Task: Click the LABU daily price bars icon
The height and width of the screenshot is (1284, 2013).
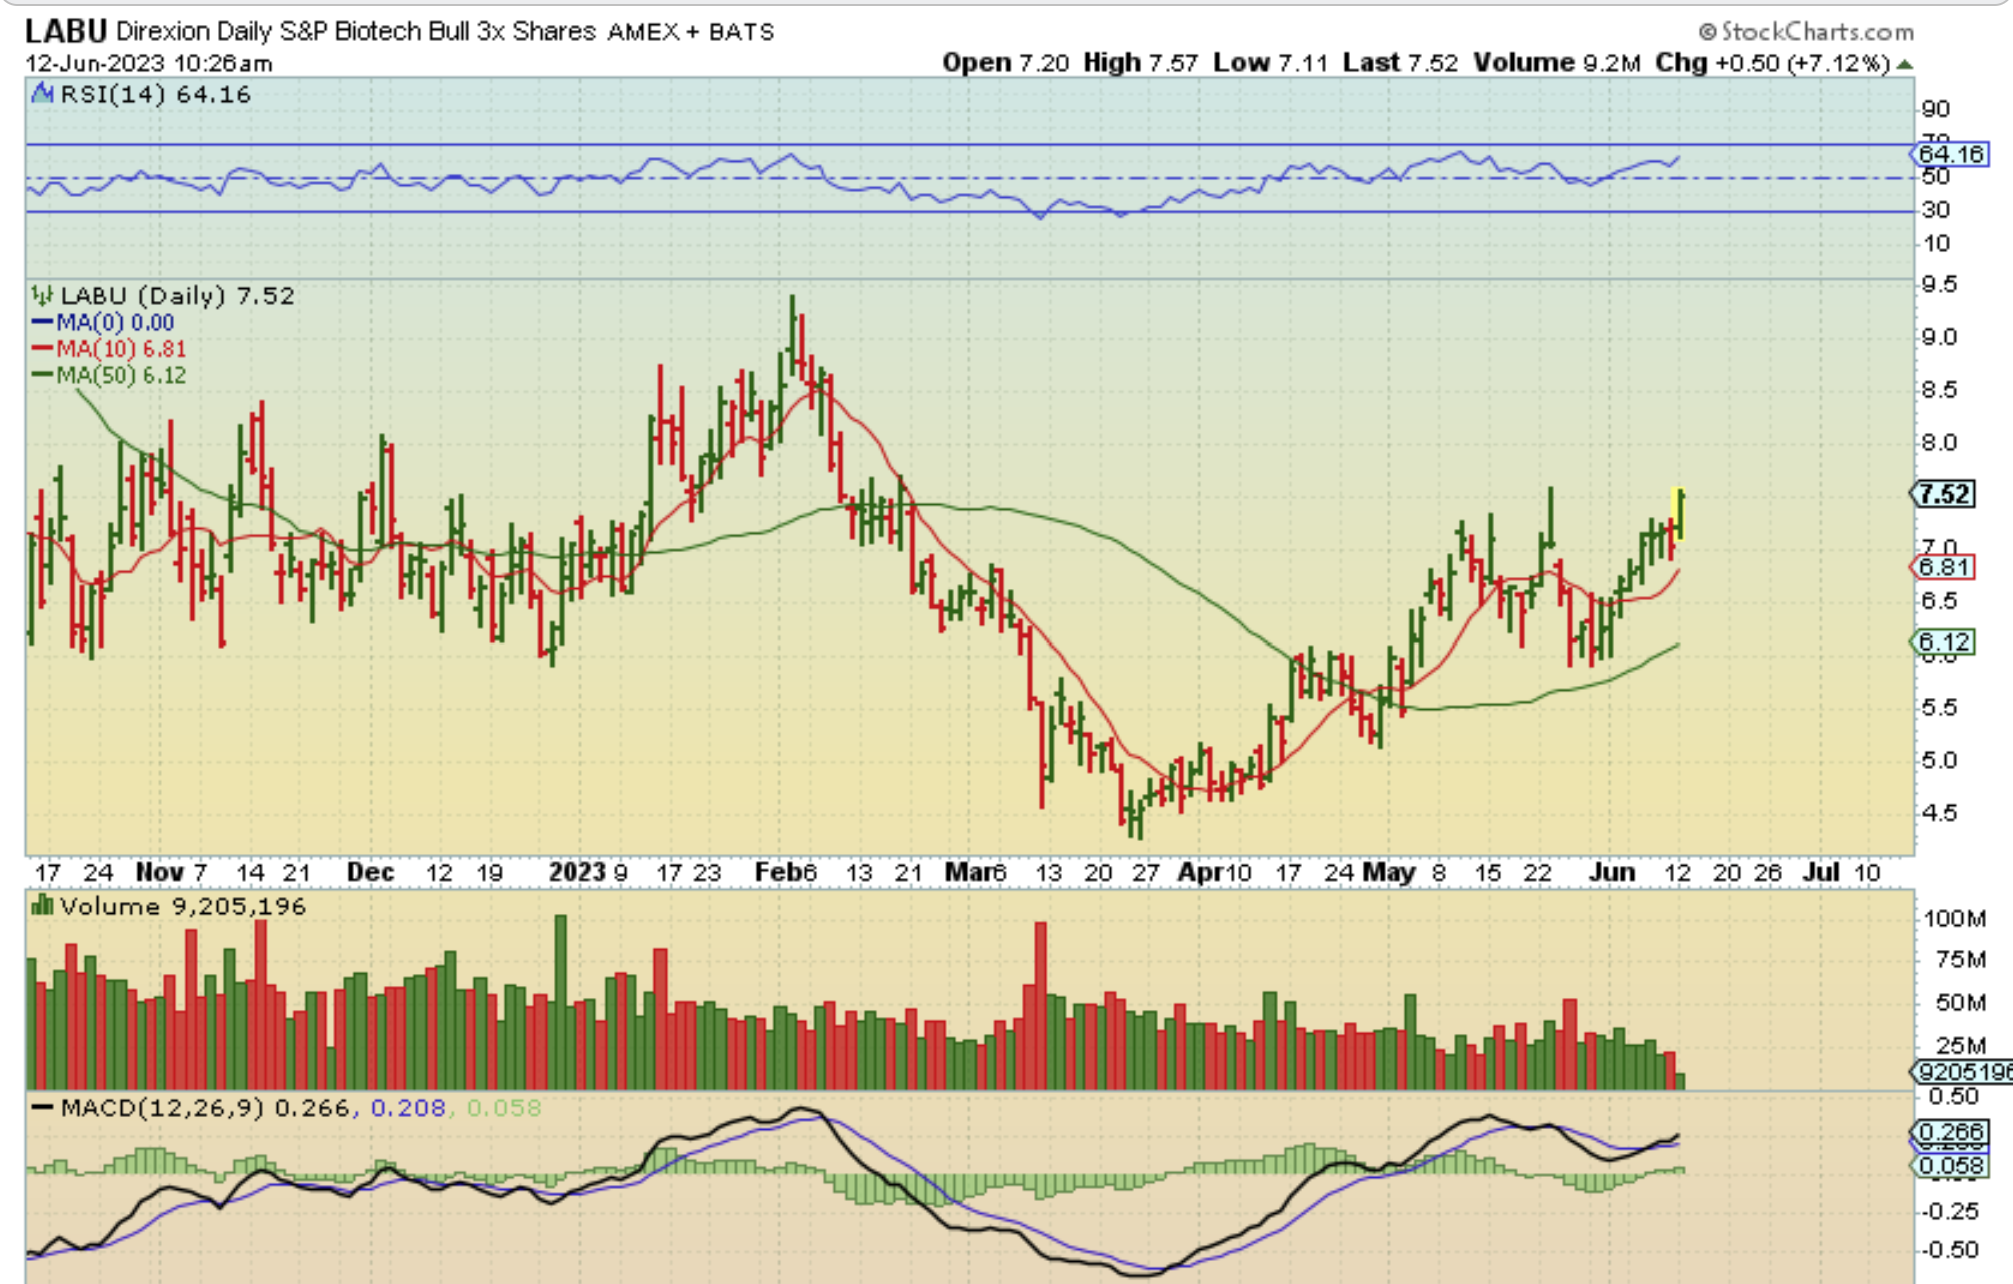Action: (42, 295)
